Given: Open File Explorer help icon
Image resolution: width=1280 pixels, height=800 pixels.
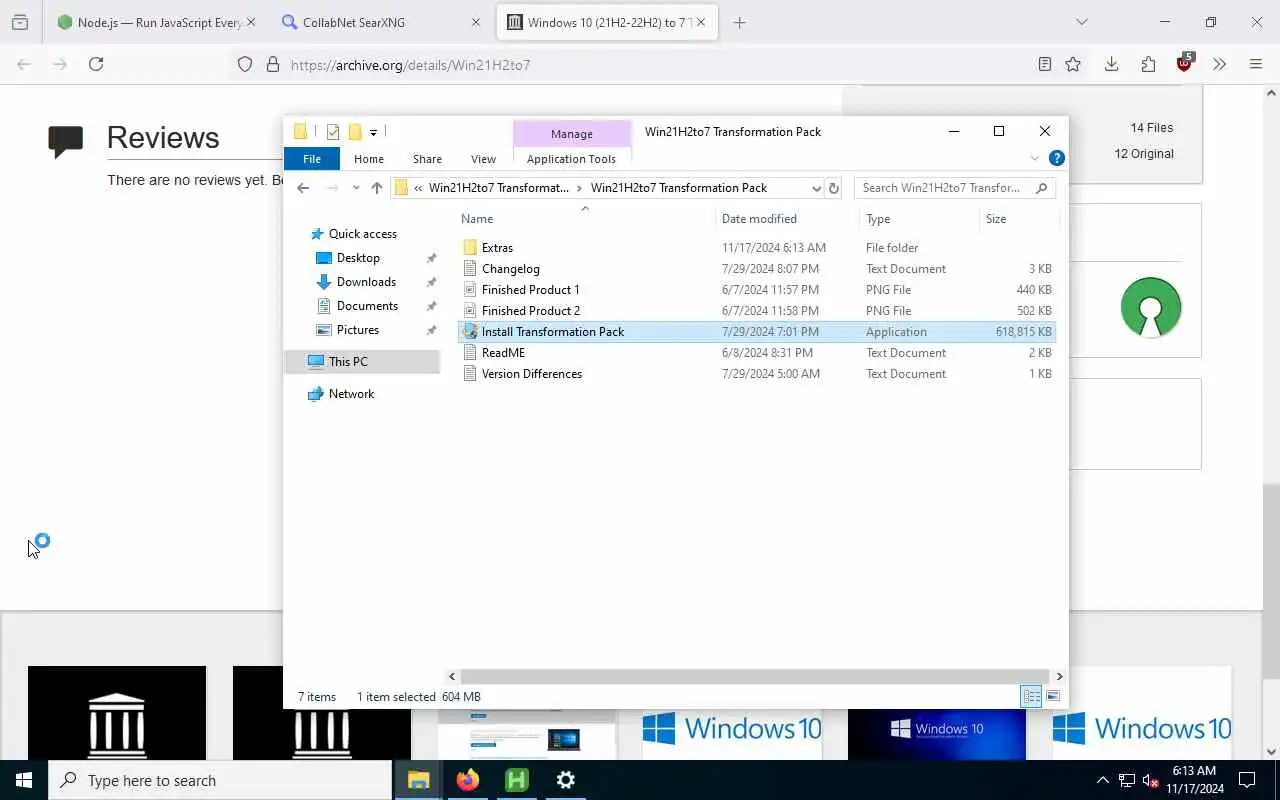Looking at the screenshot, I should tap(1057, 158).
